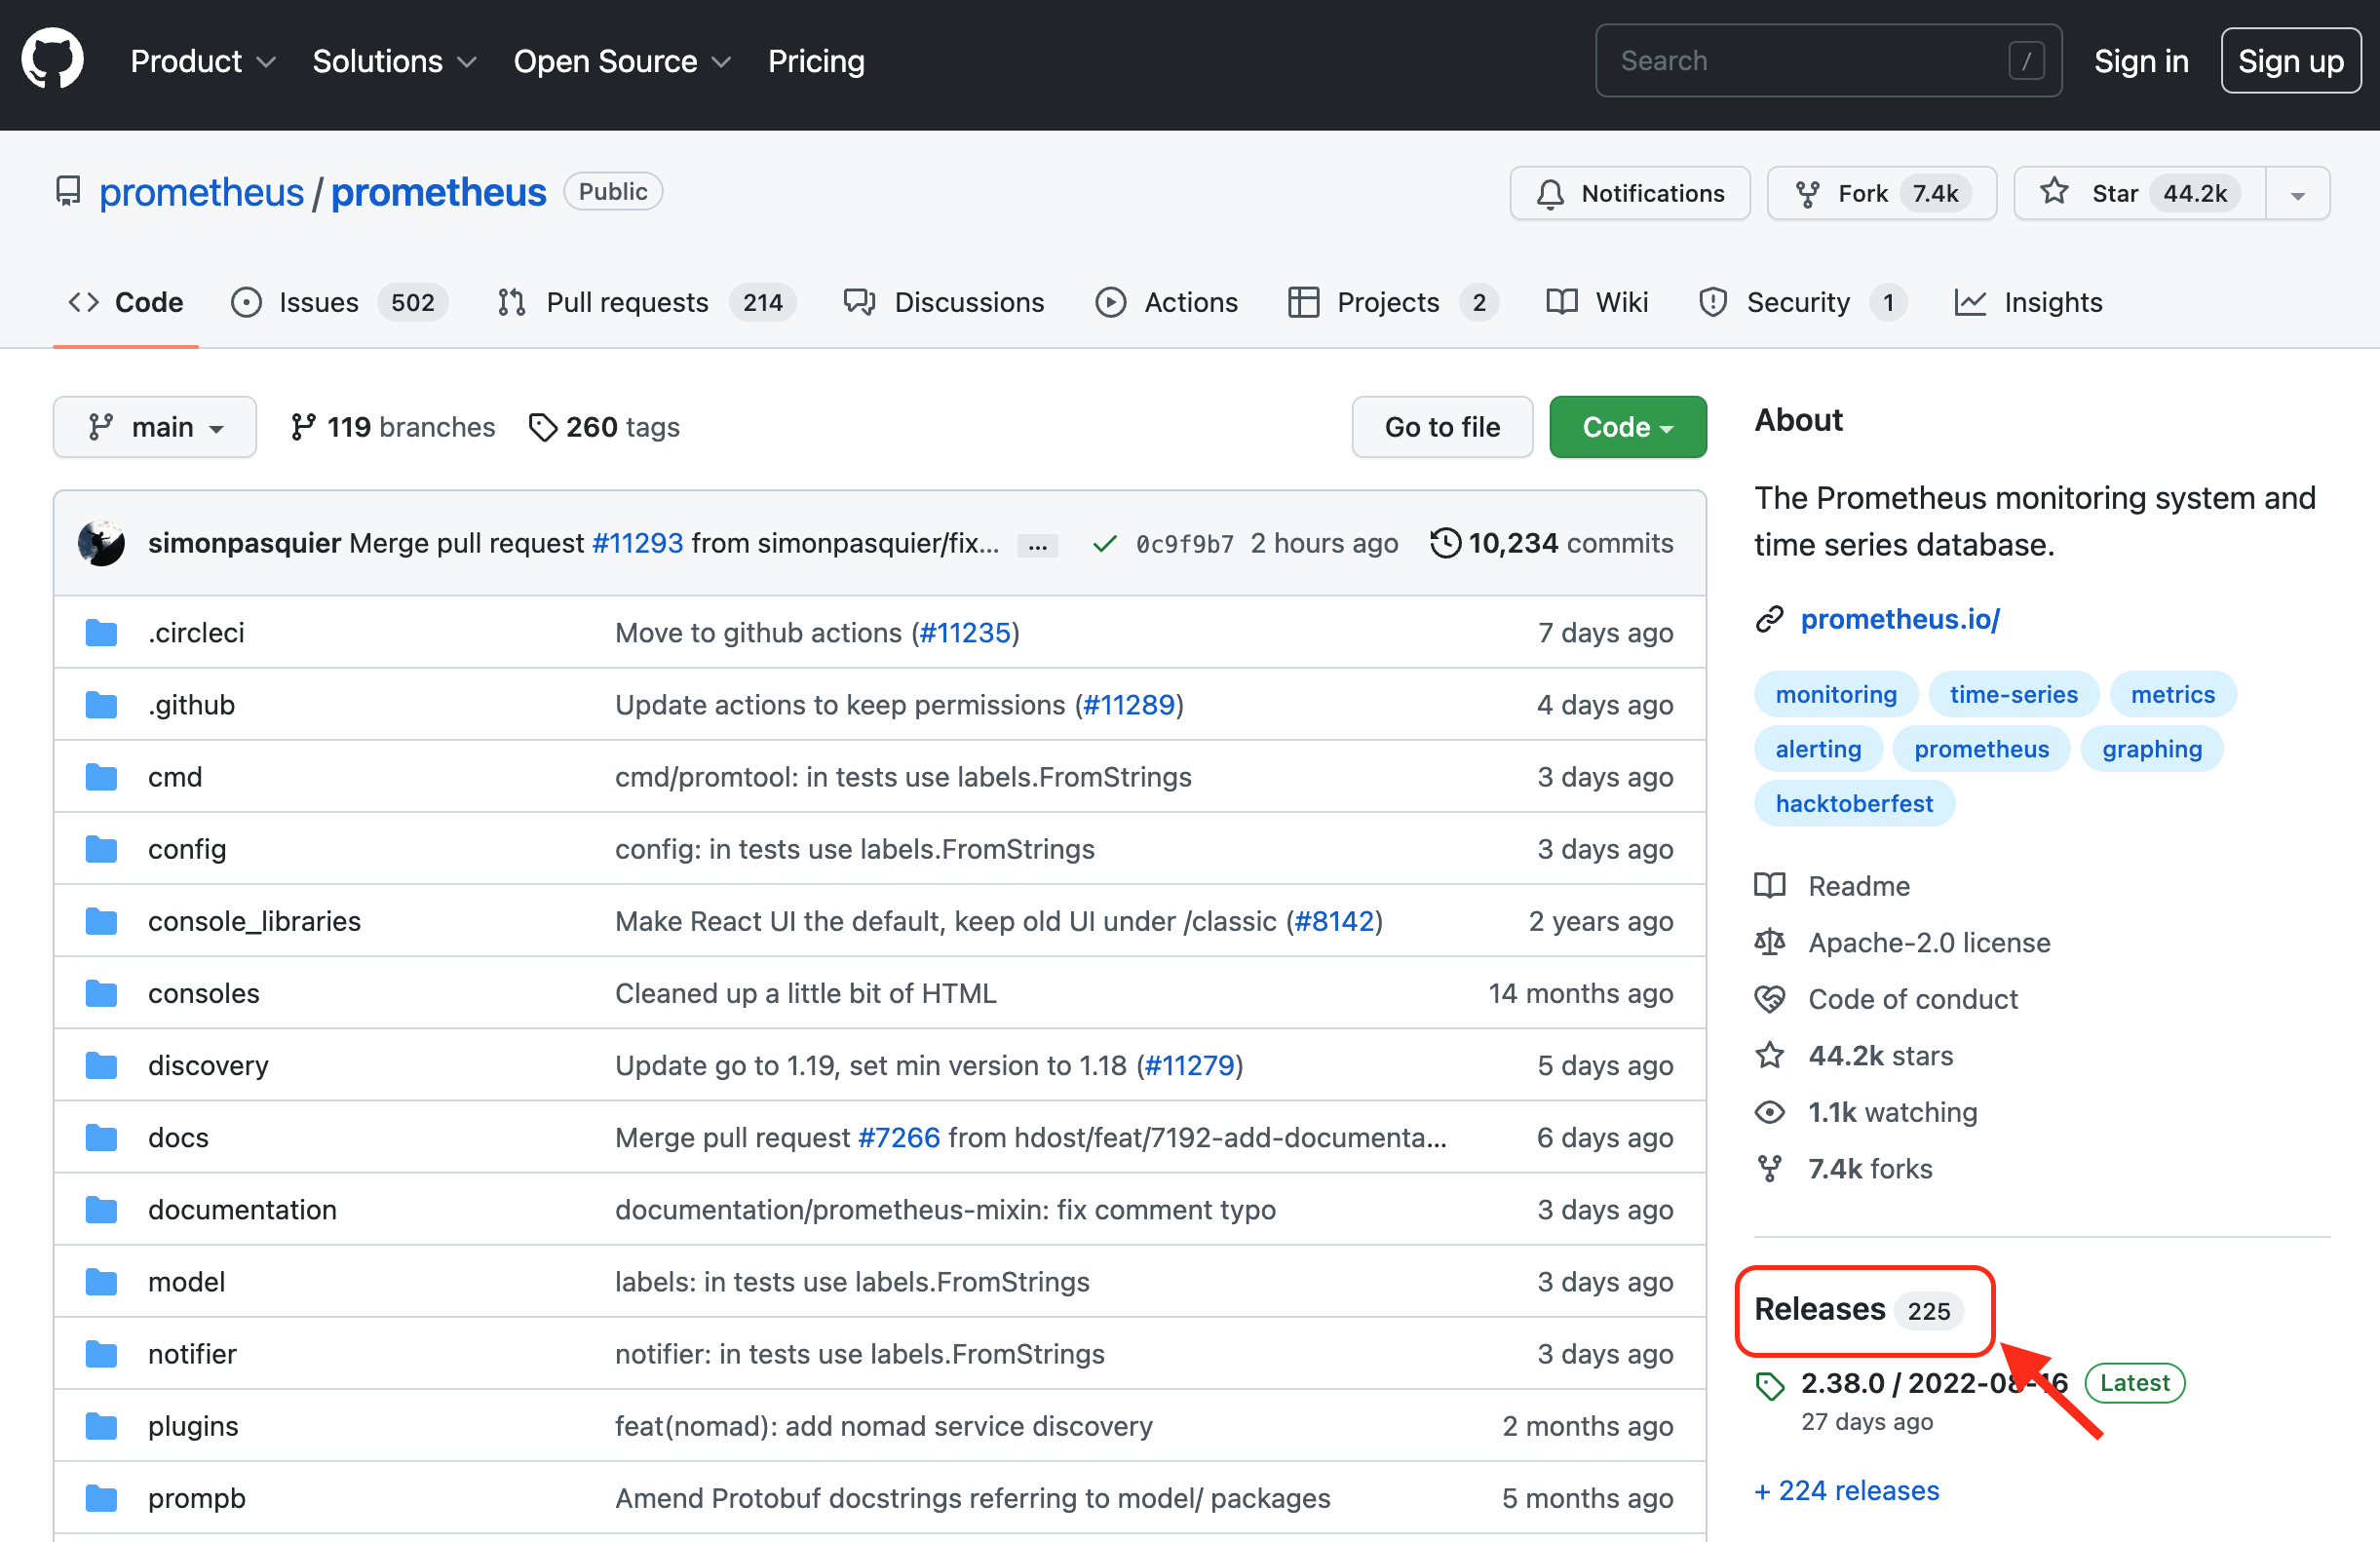Open the Security tab
The height and width of the screenshot is (1542, 2380).
(1802, 302)
